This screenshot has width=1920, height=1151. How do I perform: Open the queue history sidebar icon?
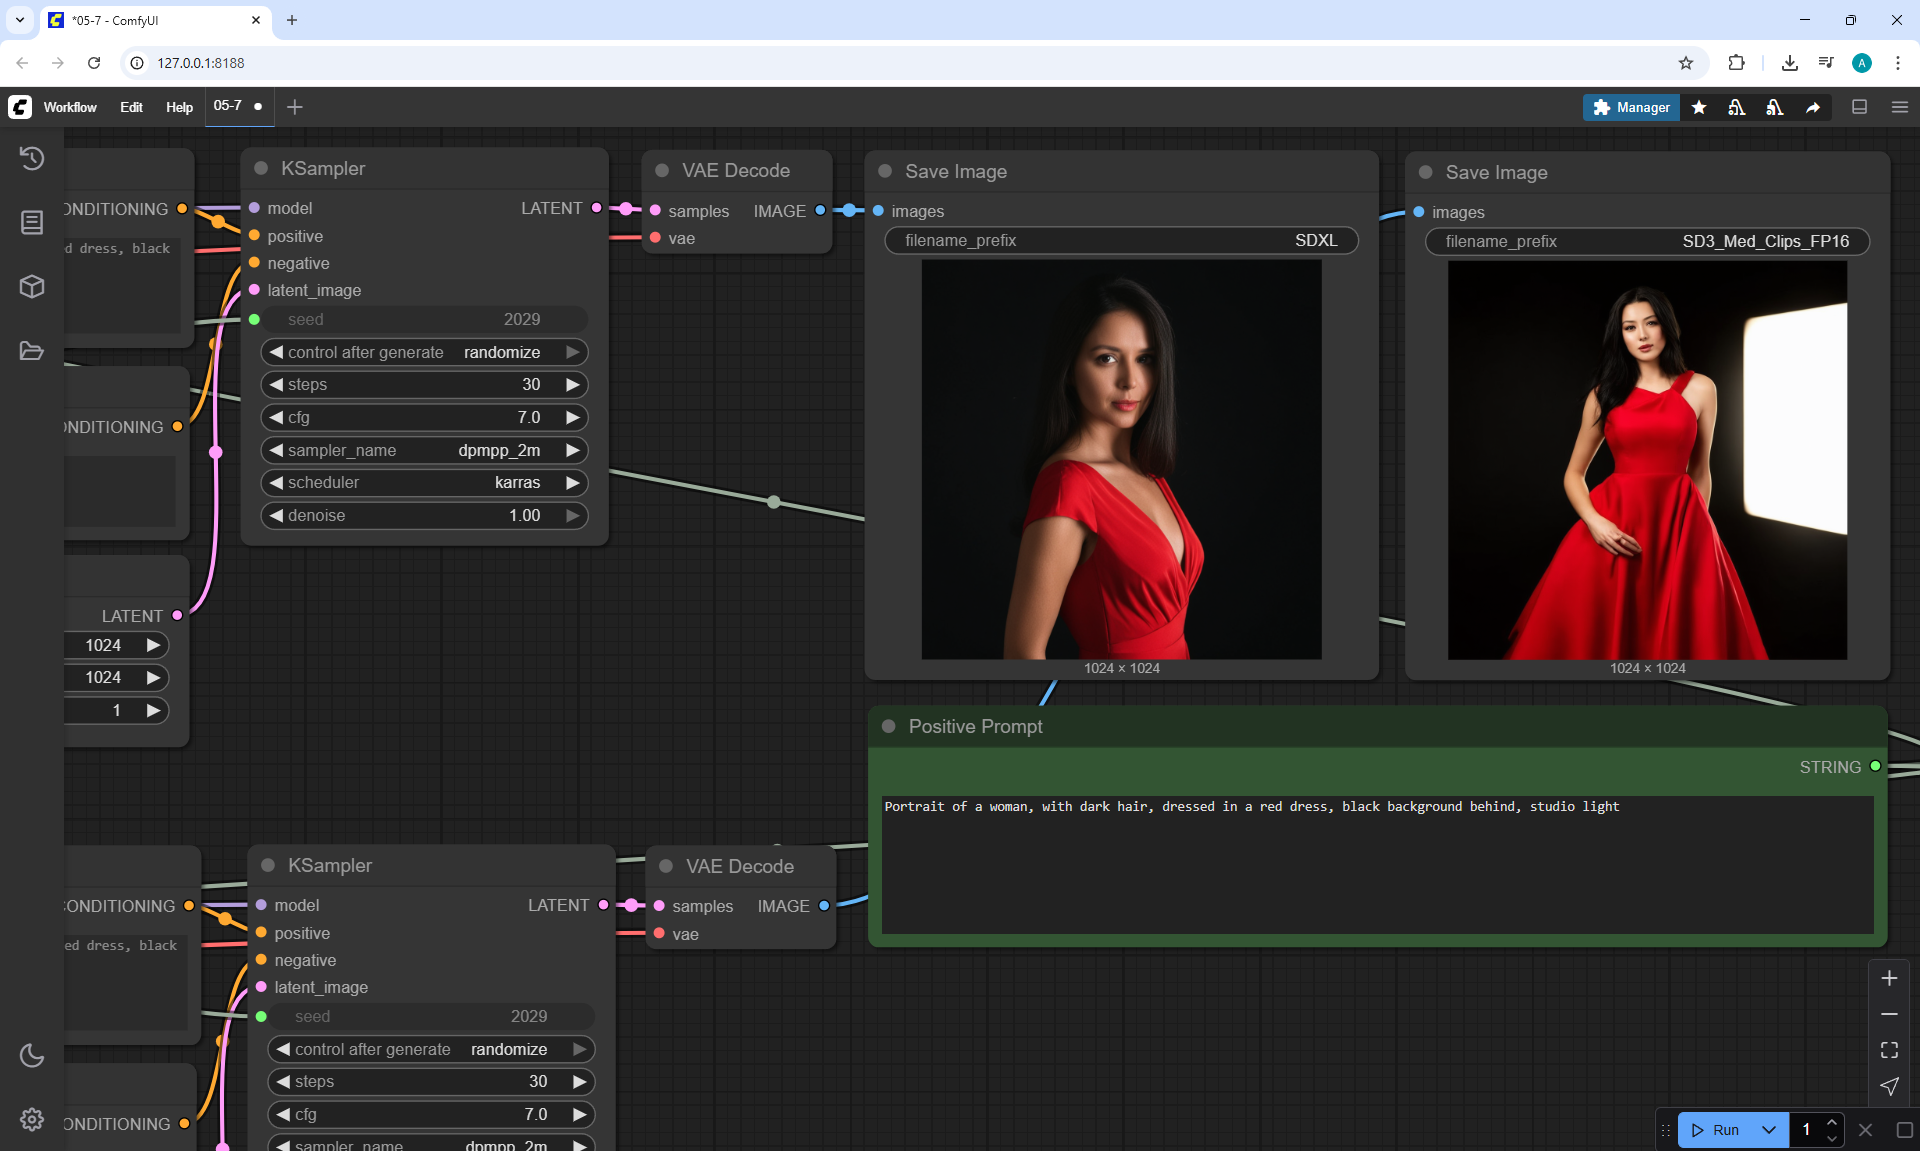coord(32,158)
